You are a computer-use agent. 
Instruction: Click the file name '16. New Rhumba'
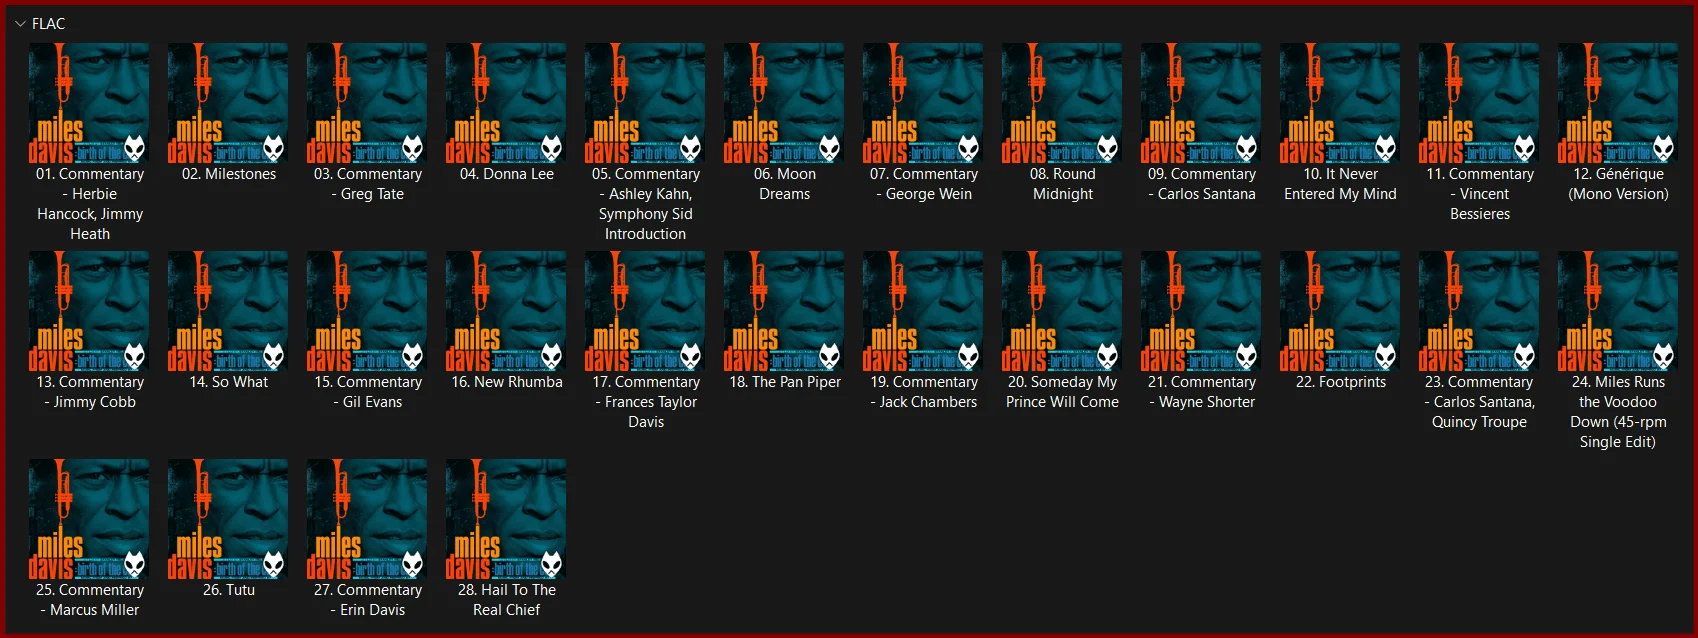pos(507,382)
